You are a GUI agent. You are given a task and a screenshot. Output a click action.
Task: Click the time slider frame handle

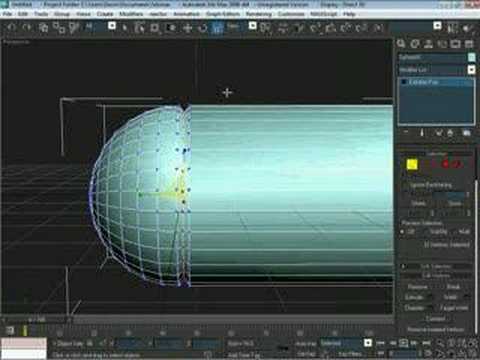[36, 320]
